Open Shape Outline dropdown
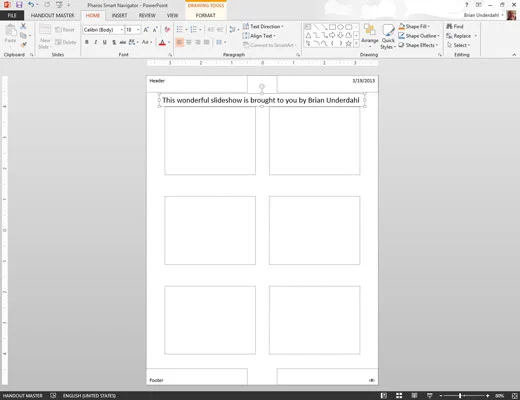This screenshot has height=400, width=520. click(419, 36)
